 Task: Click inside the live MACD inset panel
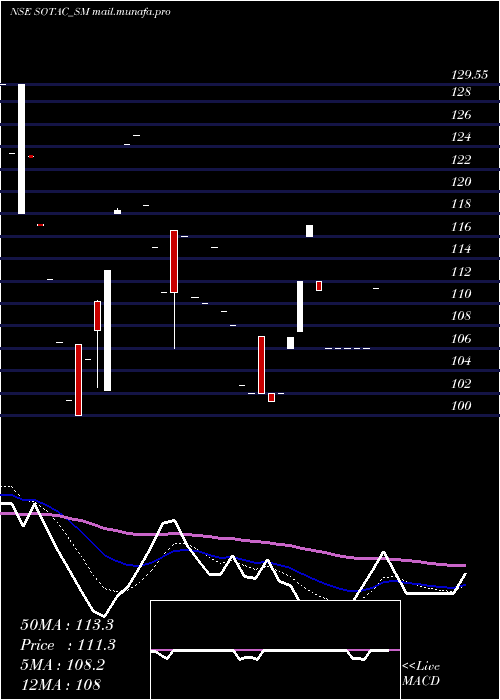(275, 650)
